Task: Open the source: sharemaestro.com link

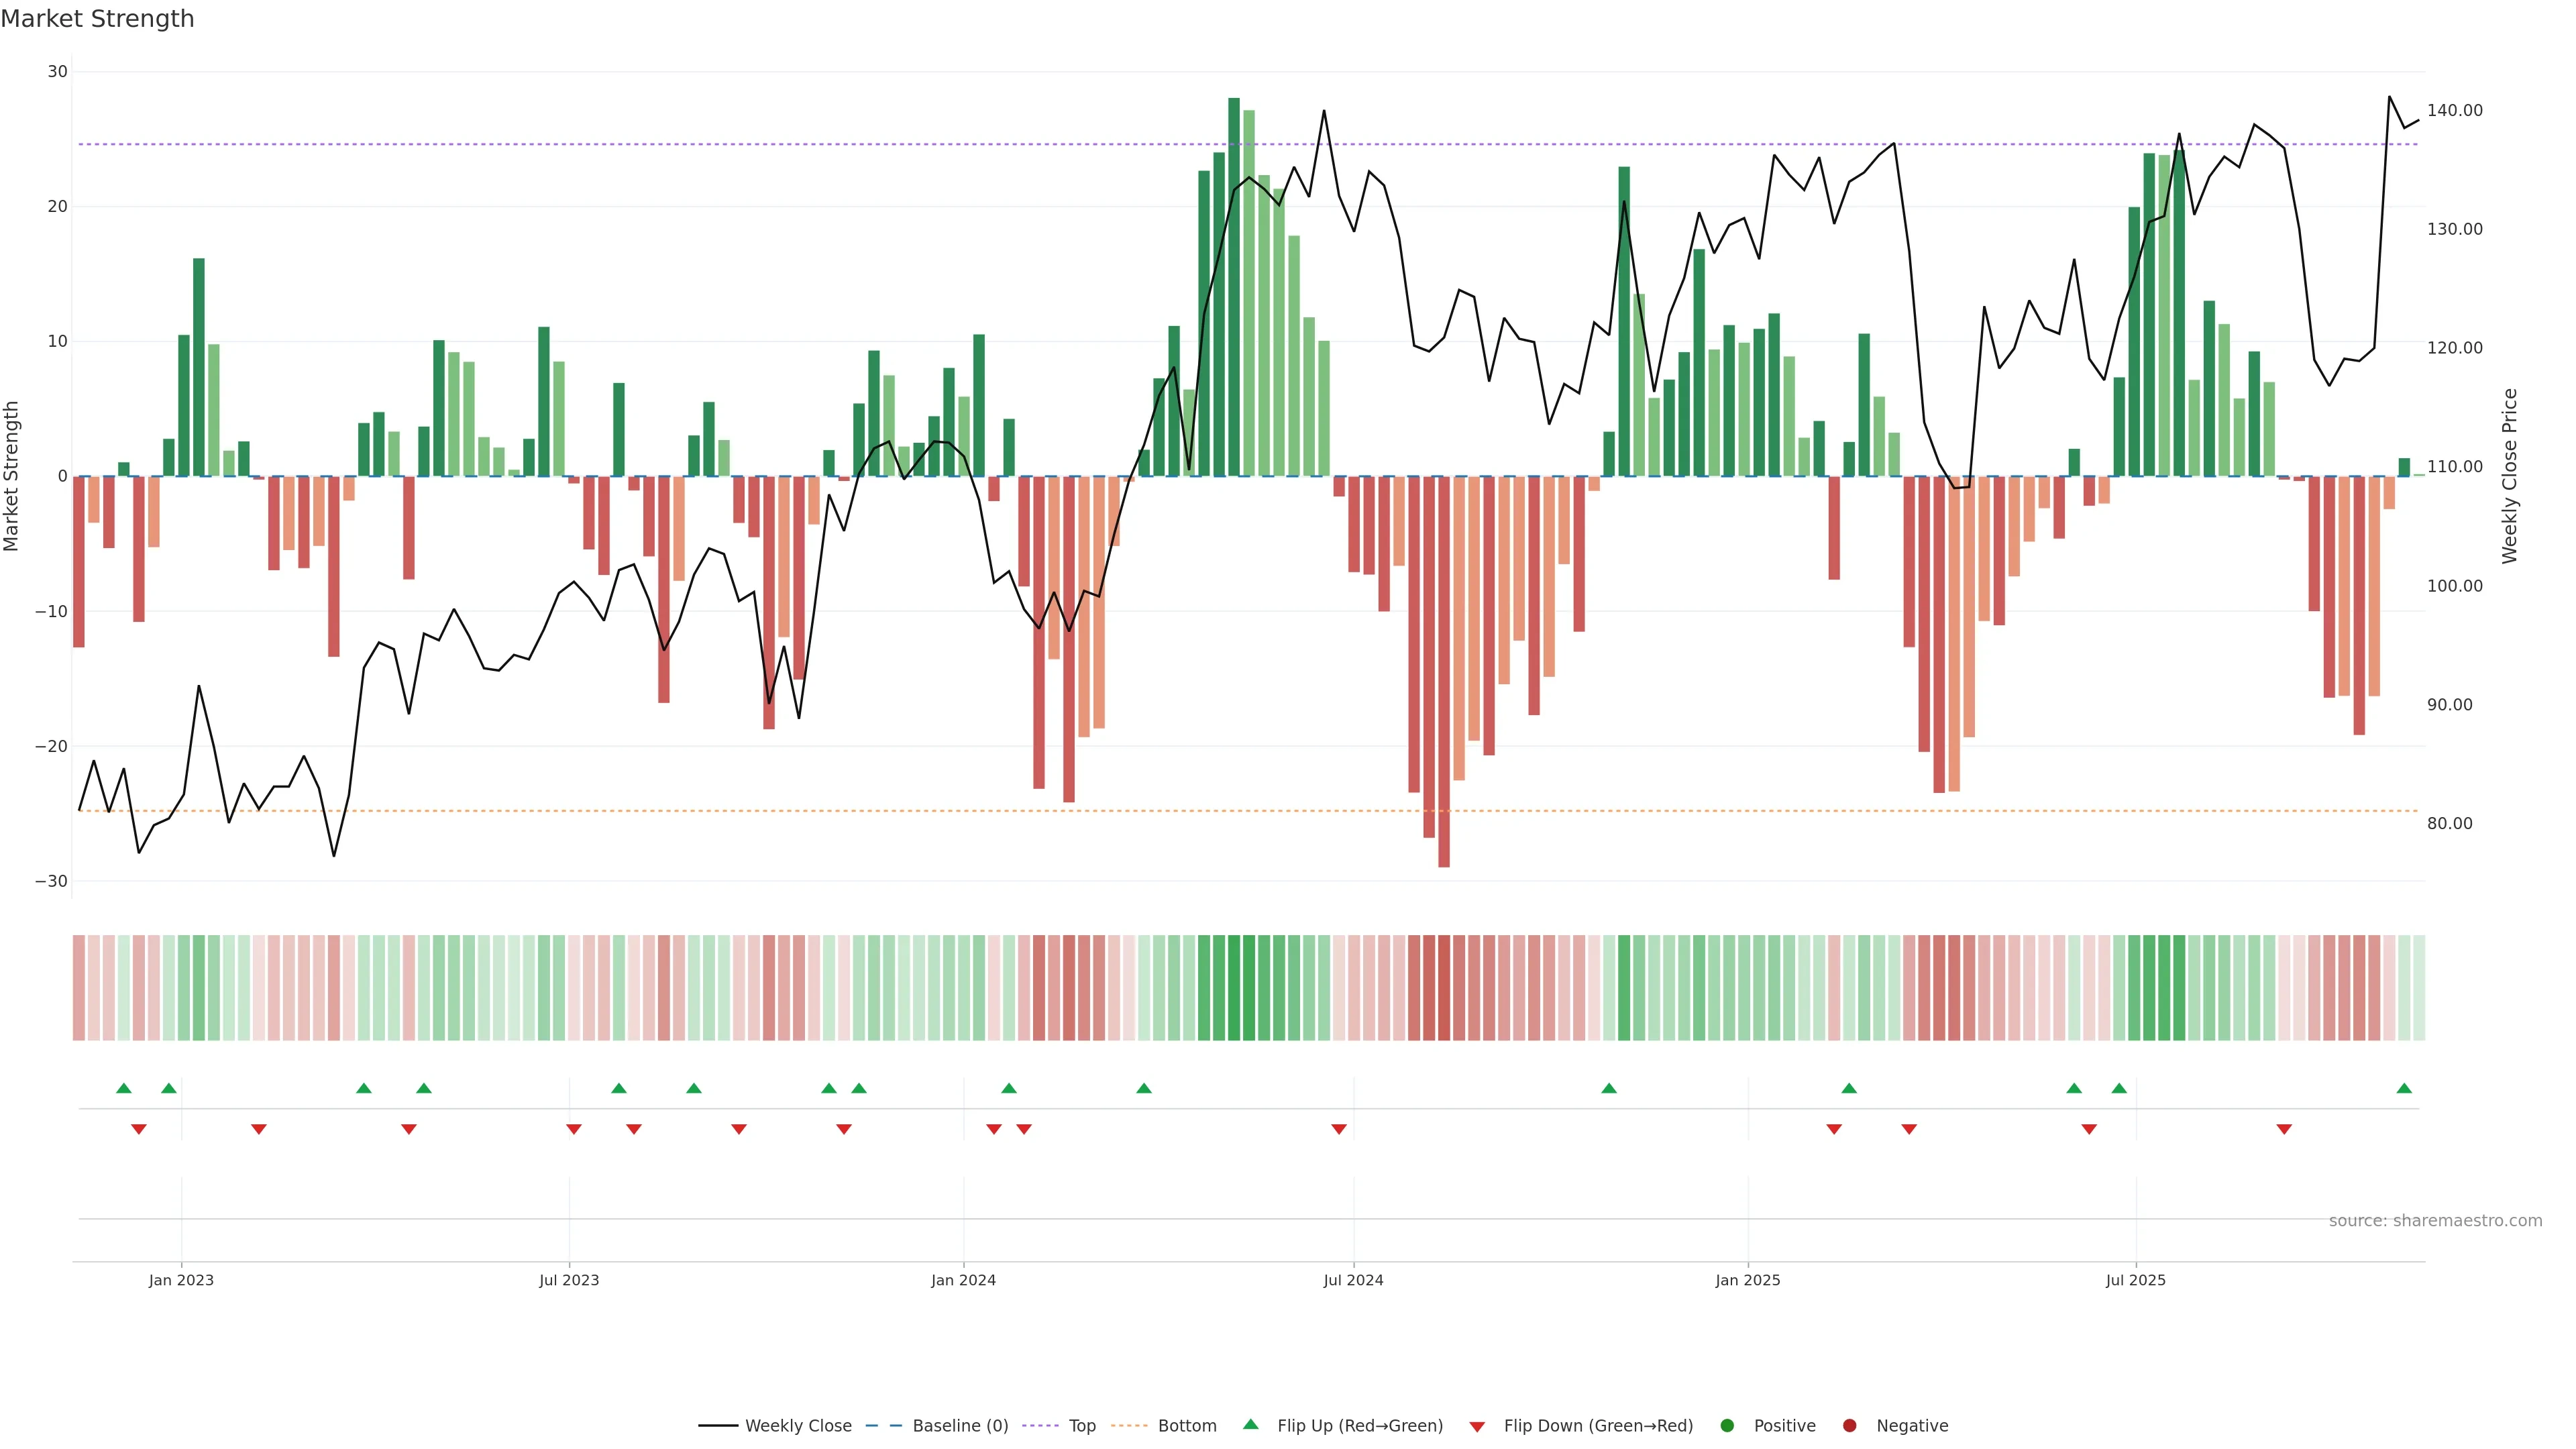Action: (x=2435, y=1220)
